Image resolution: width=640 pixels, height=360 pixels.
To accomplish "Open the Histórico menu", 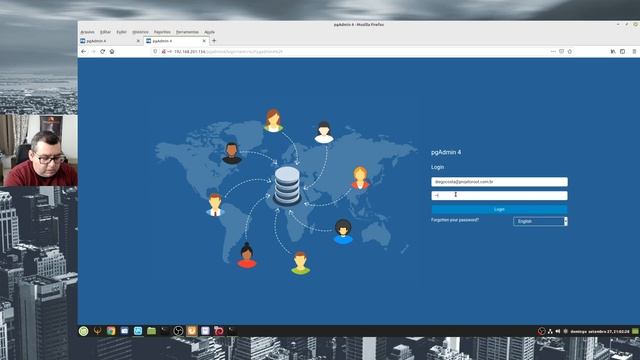I will (x=140, y=32).
